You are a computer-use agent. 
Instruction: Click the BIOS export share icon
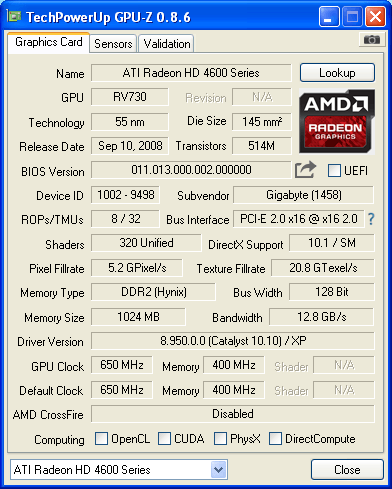click(305, 170)
